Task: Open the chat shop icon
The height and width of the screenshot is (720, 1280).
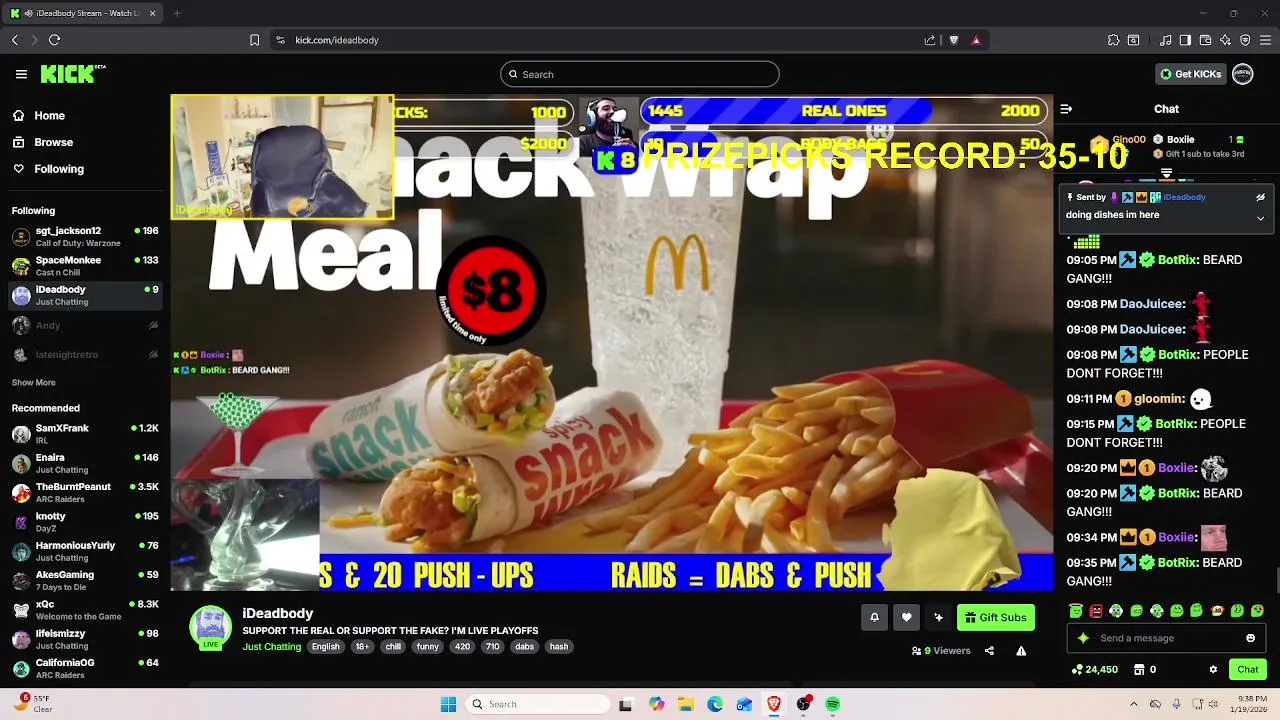Action: pyautogui.click(x=1137, y=669)
